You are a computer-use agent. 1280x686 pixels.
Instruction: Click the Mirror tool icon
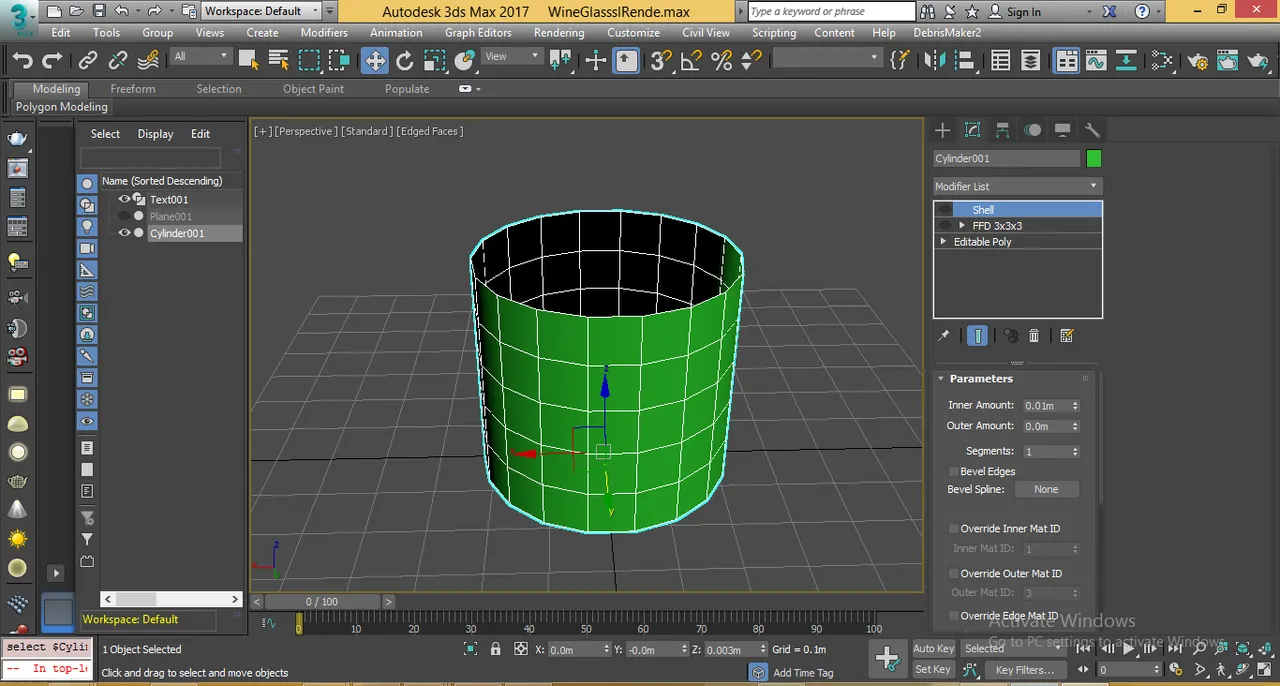point(935,61)
